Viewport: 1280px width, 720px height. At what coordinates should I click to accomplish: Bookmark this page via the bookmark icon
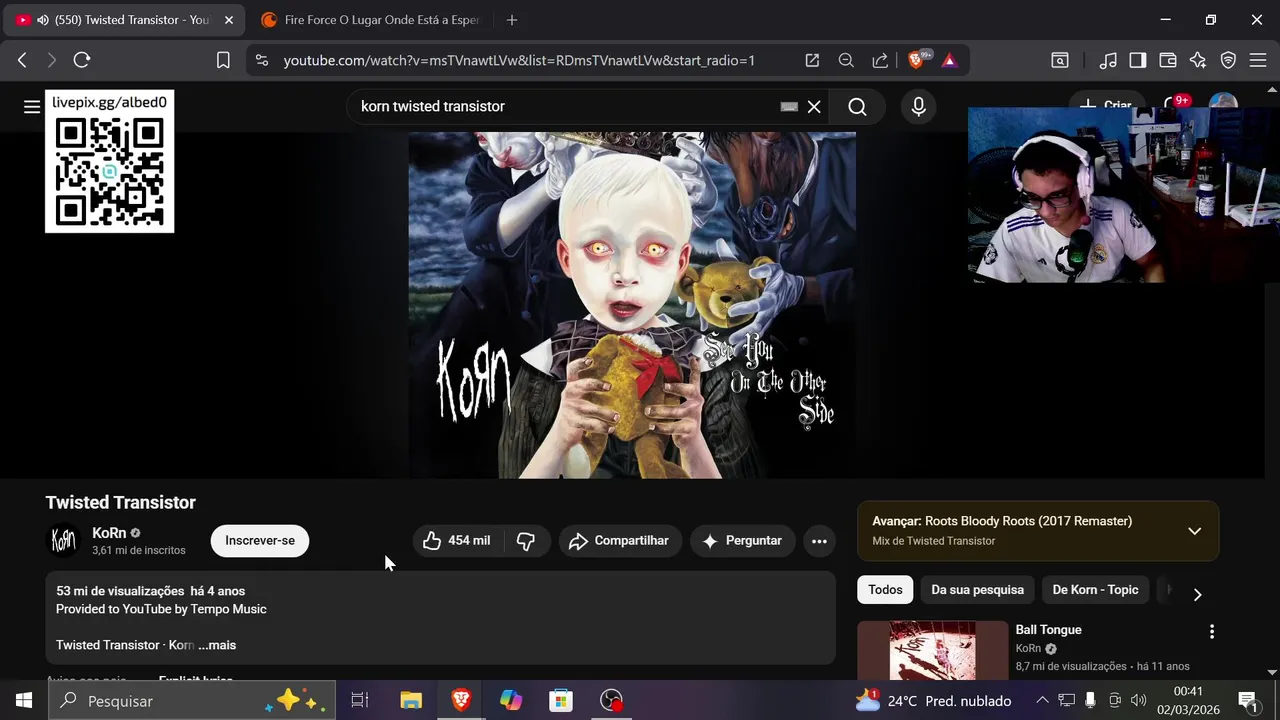pyautogui.click(x=223, y=60)
